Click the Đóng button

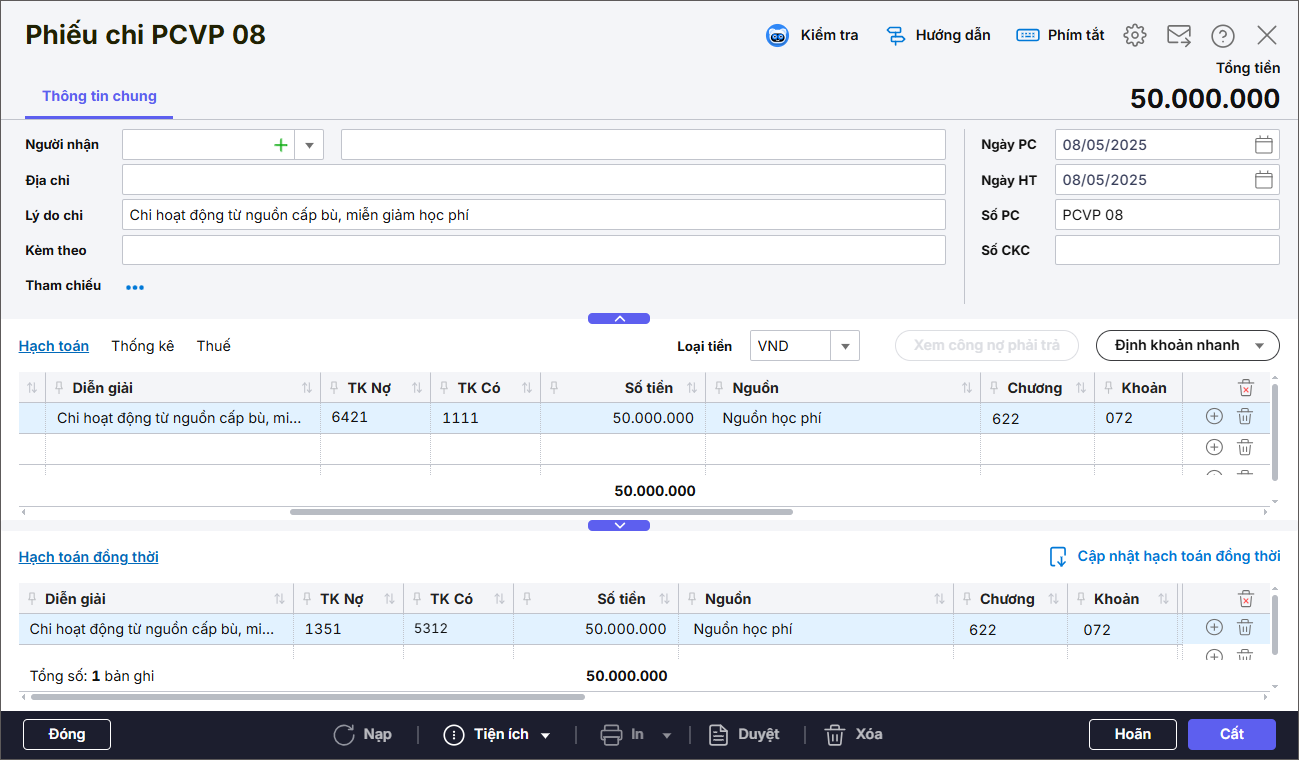tap(67, 735)
